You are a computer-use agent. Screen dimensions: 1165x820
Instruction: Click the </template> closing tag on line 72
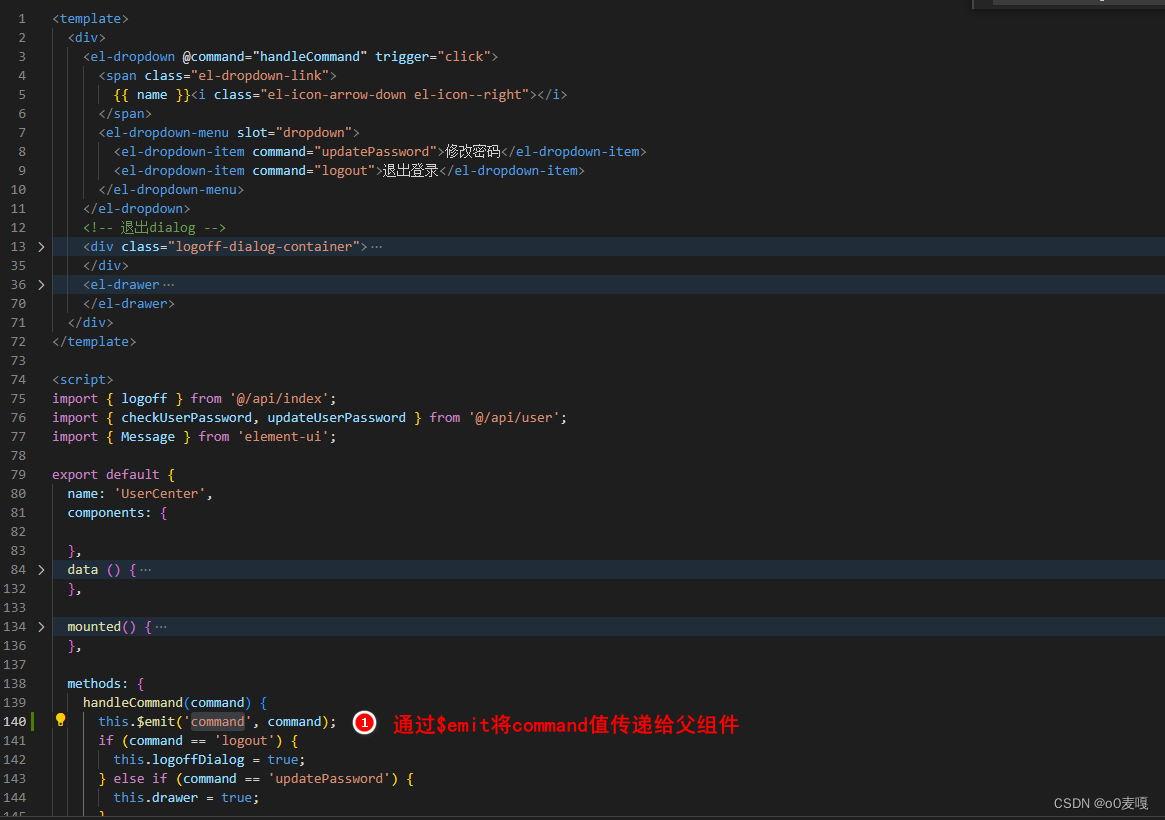point(94,342)
